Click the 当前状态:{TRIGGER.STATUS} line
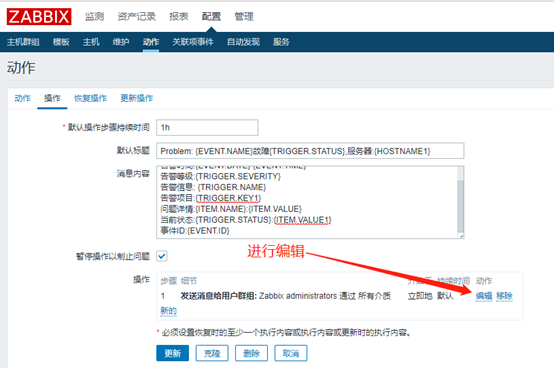Viewport: 554px width, 368px height. pos(246,220)
